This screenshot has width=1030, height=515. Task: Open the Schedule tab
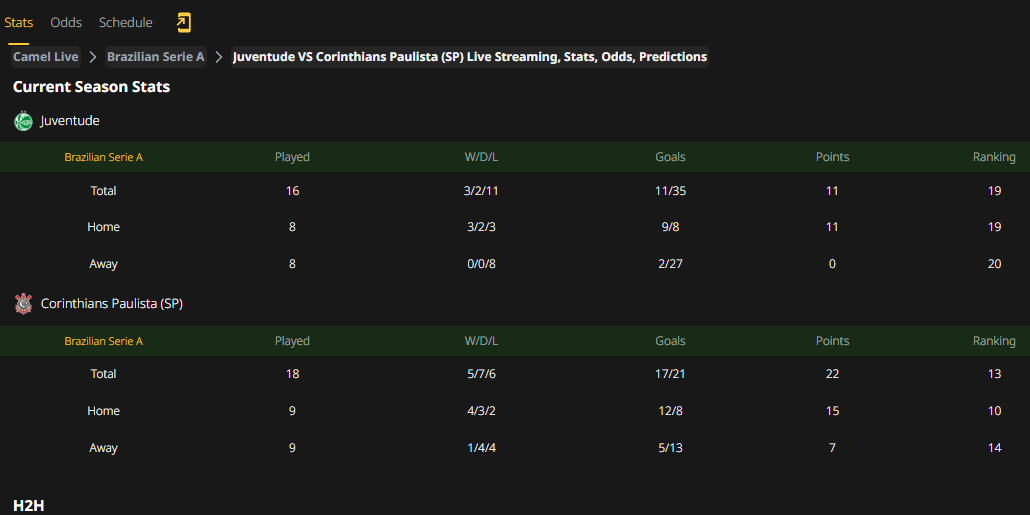(125, 22)
